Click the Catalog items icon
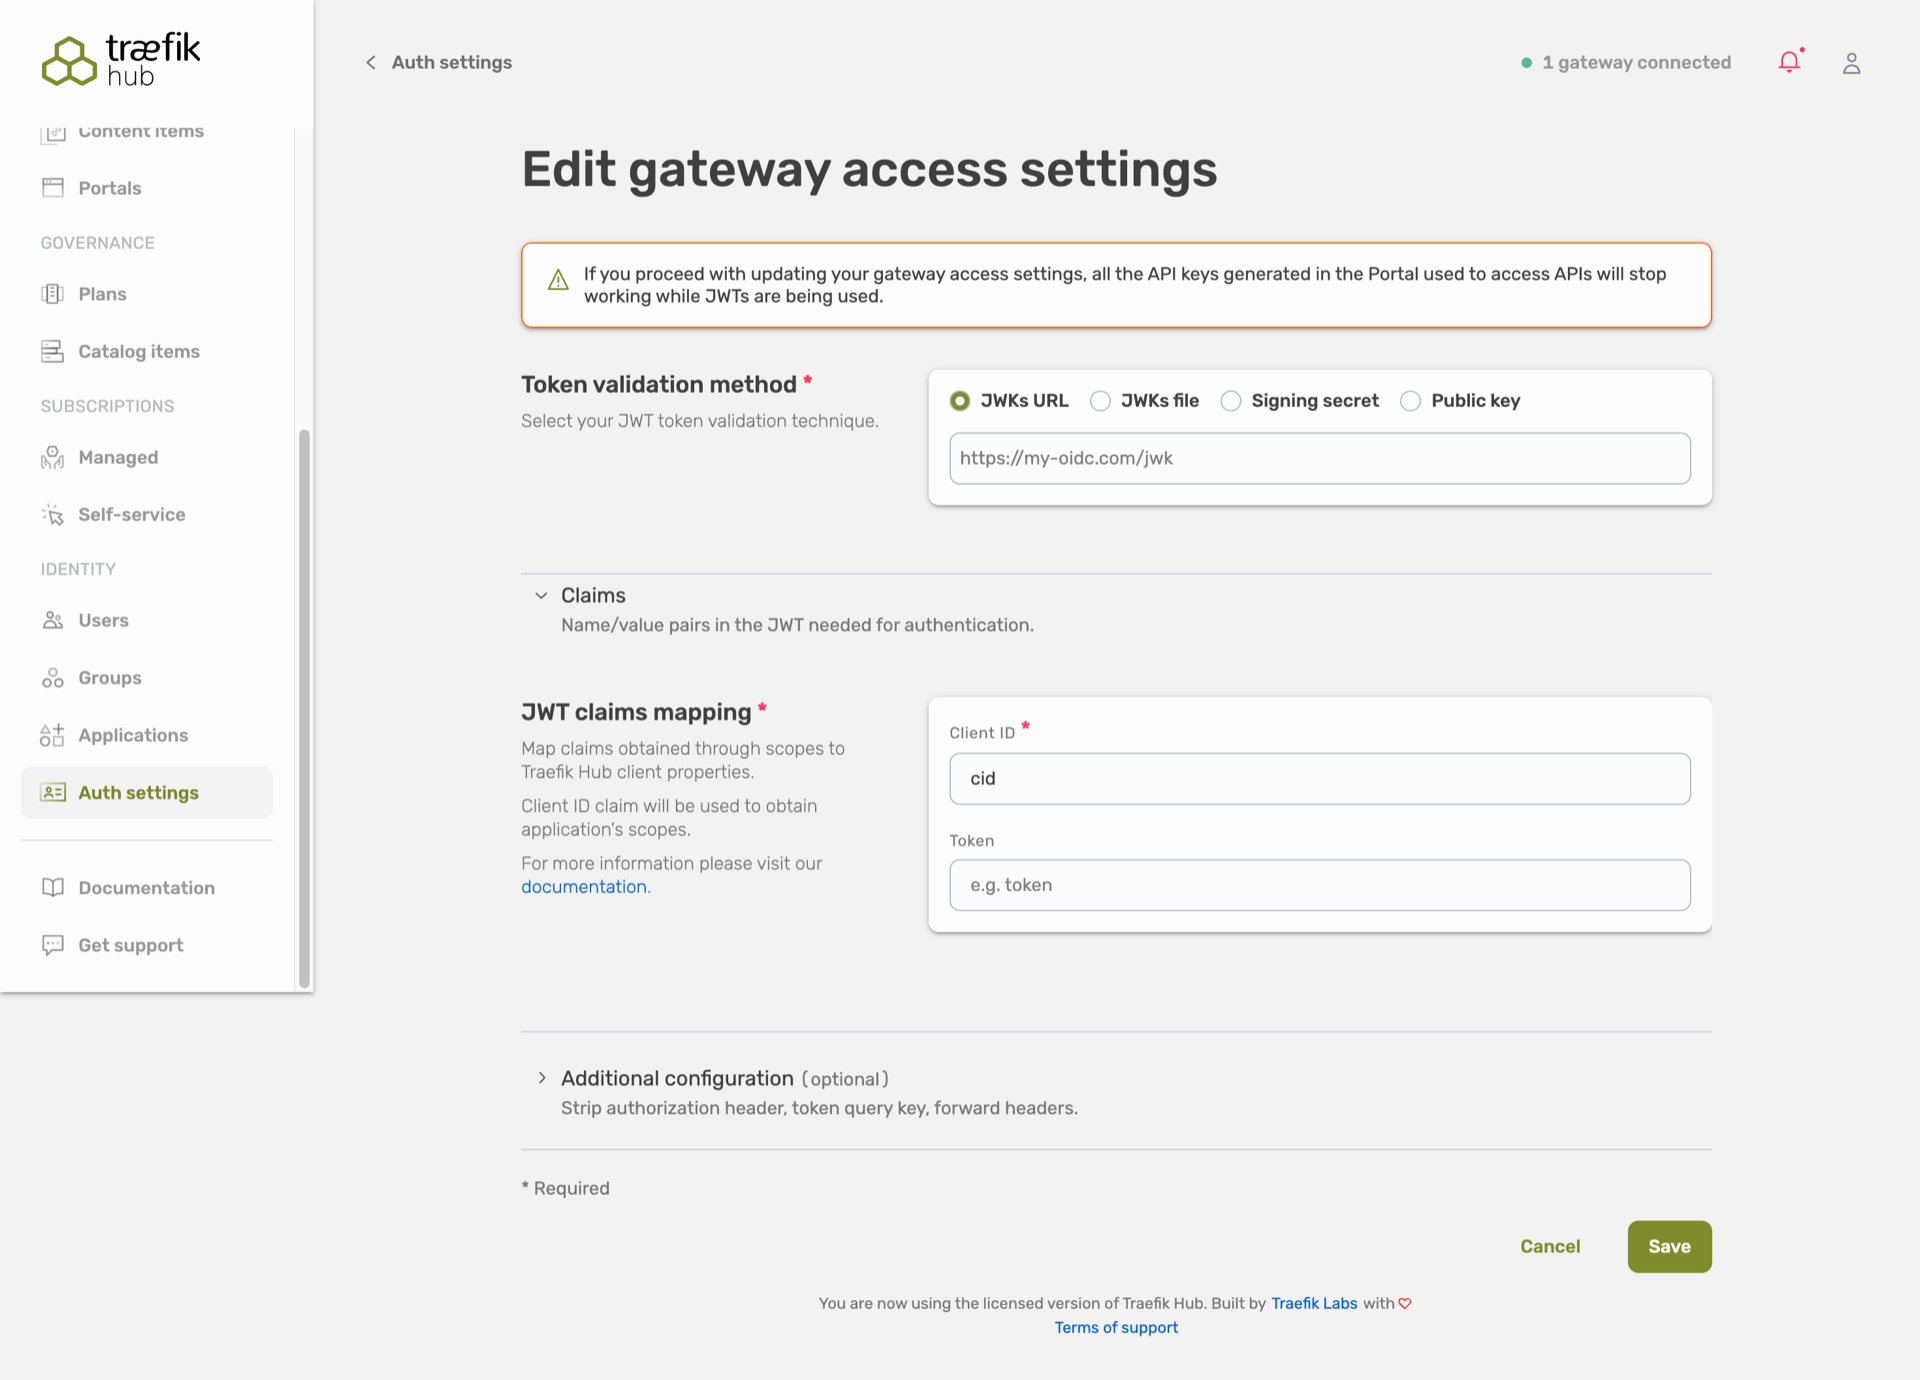The width and height of the screenshot is (1920, 1380). [x=53, y=351]
